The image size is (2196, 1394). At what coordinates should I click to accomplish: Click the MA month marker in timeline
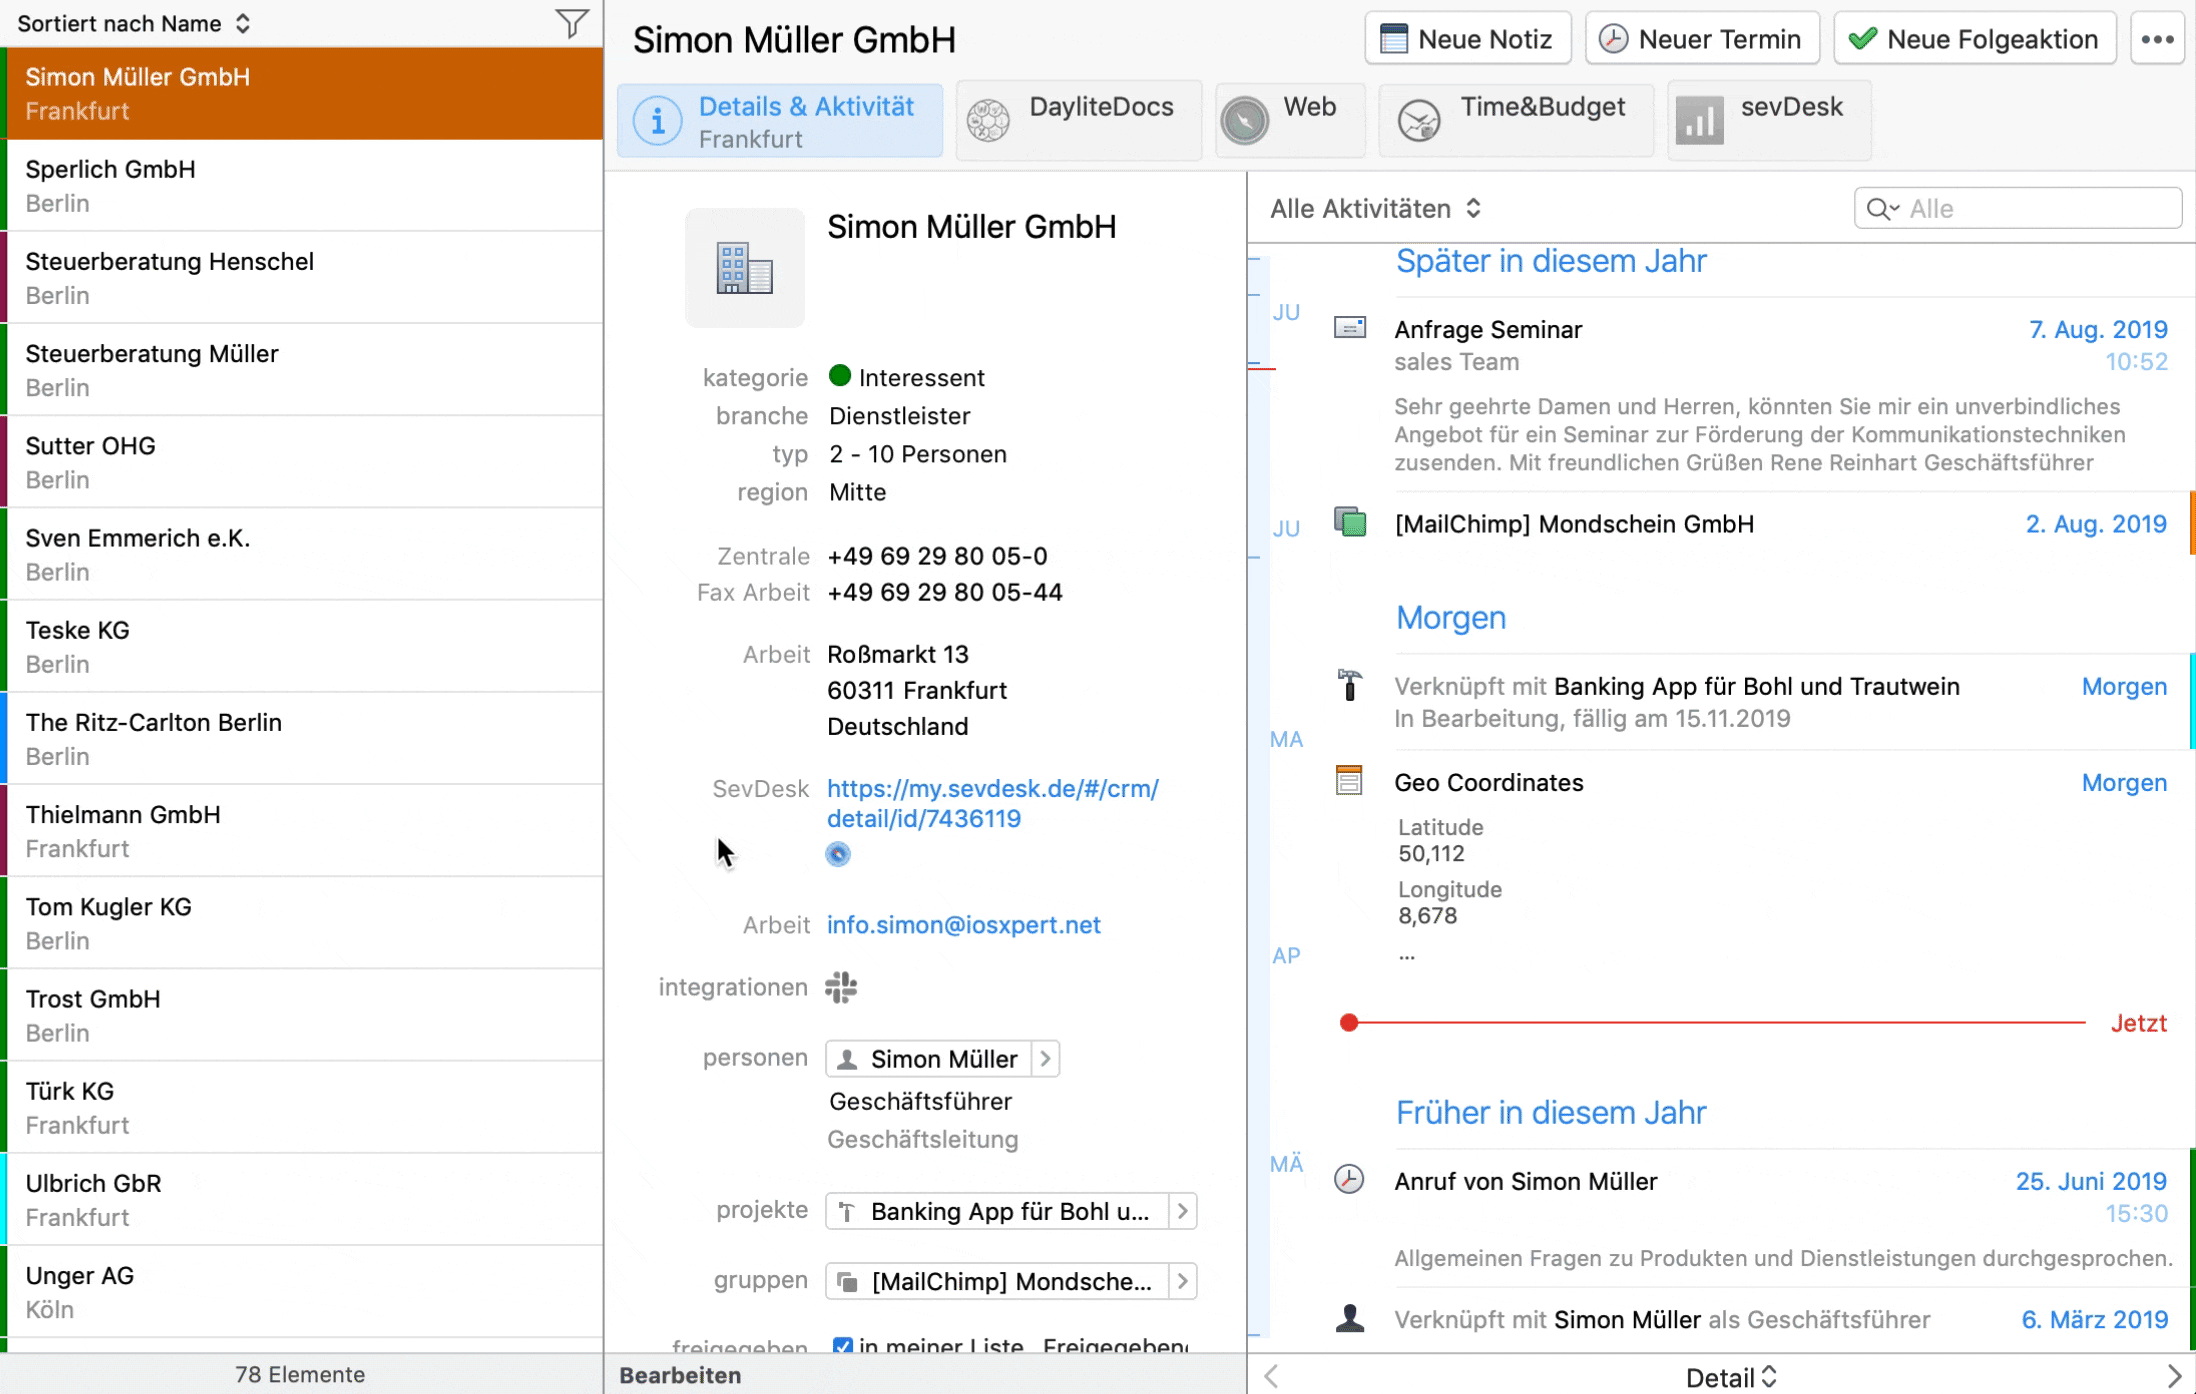(1286, 739)
